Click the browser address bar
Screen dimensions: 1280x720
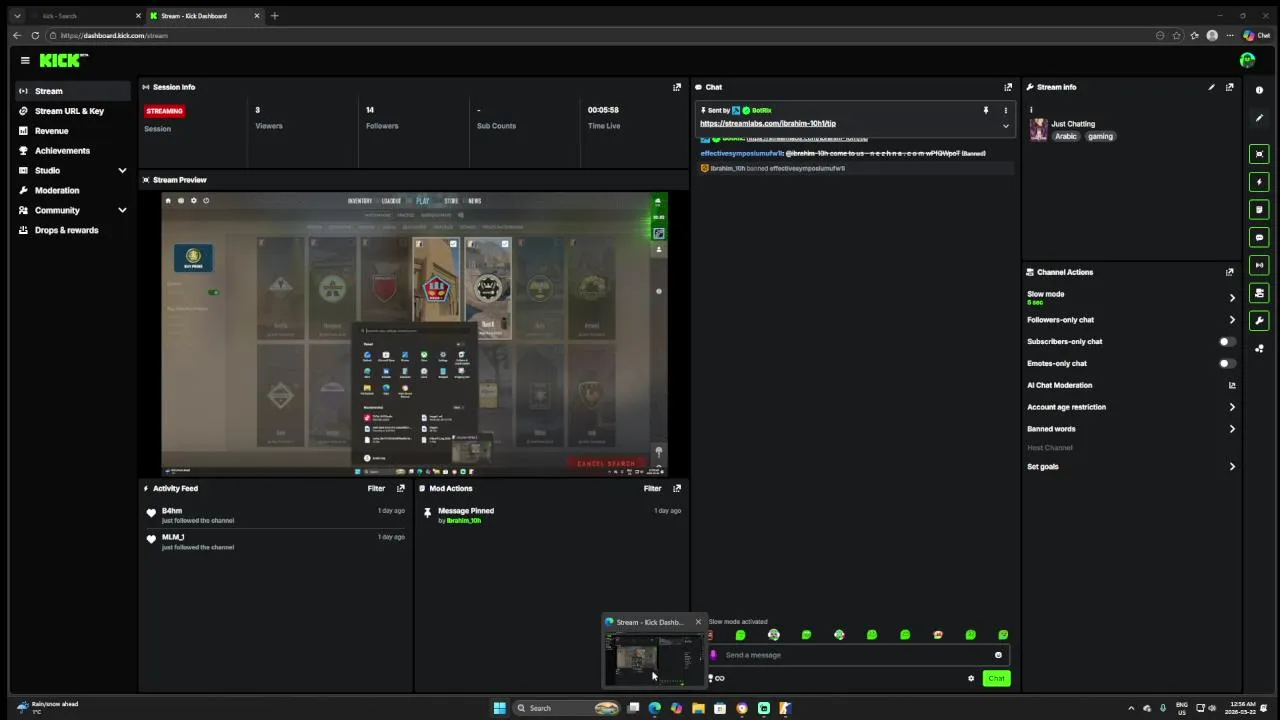pos(600,35)
